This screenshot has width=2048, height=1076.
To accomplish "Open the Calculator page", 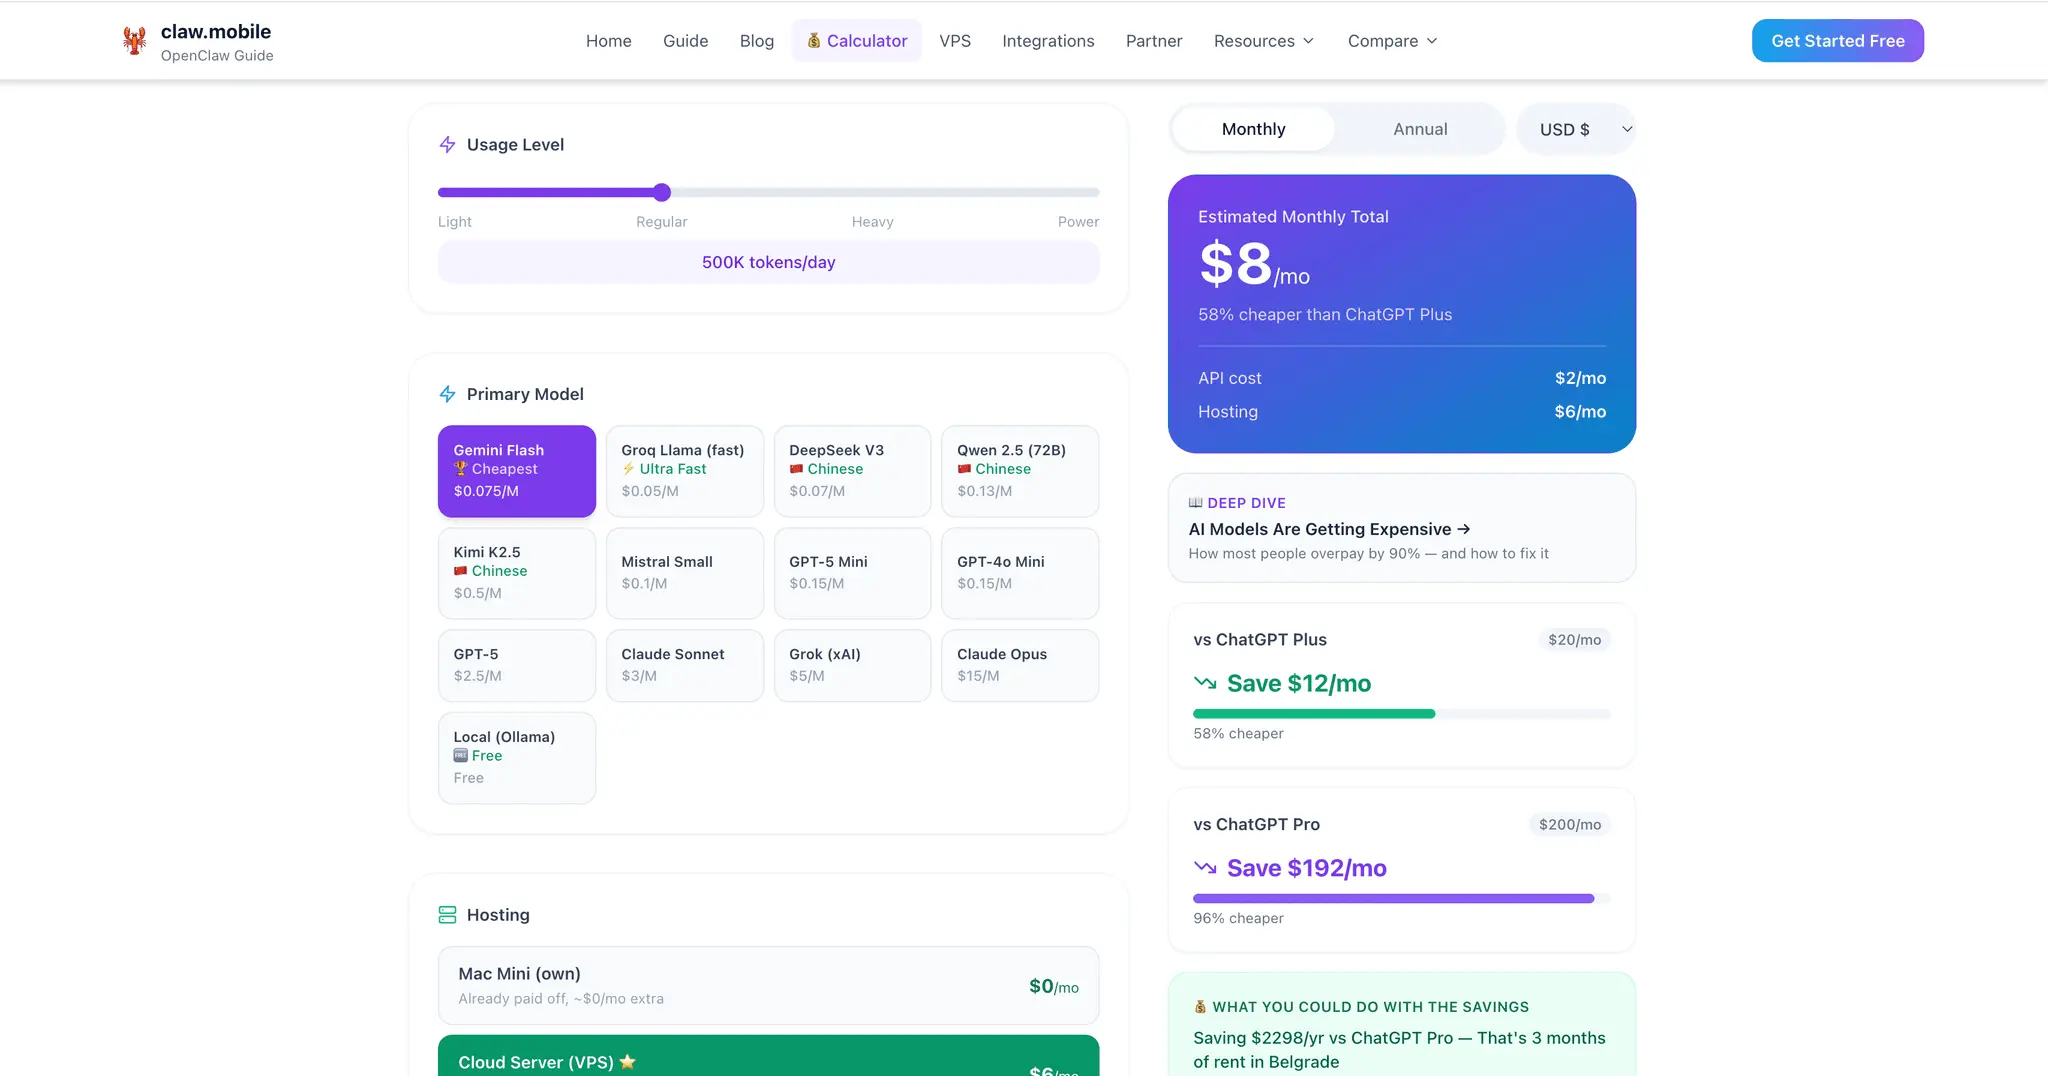I will [x=857, y=41].
